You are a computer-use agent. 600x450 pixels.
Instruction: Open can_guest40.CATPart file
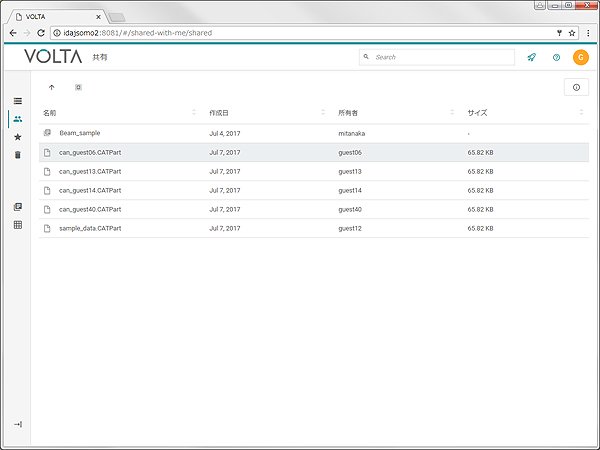(90, 209)
